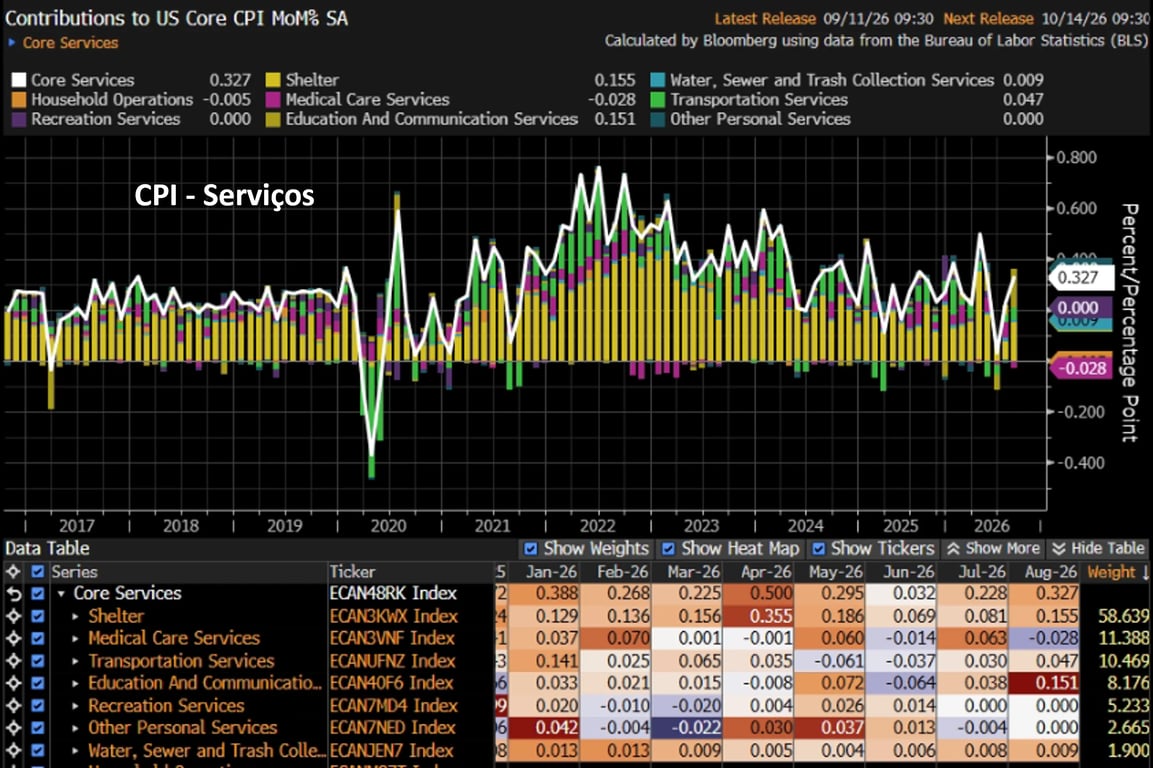The height and width of the screenshot is (768, 1153).
Task: Uncheck the Transportation Services row checkbox
Action: click(x=38, y=661)
